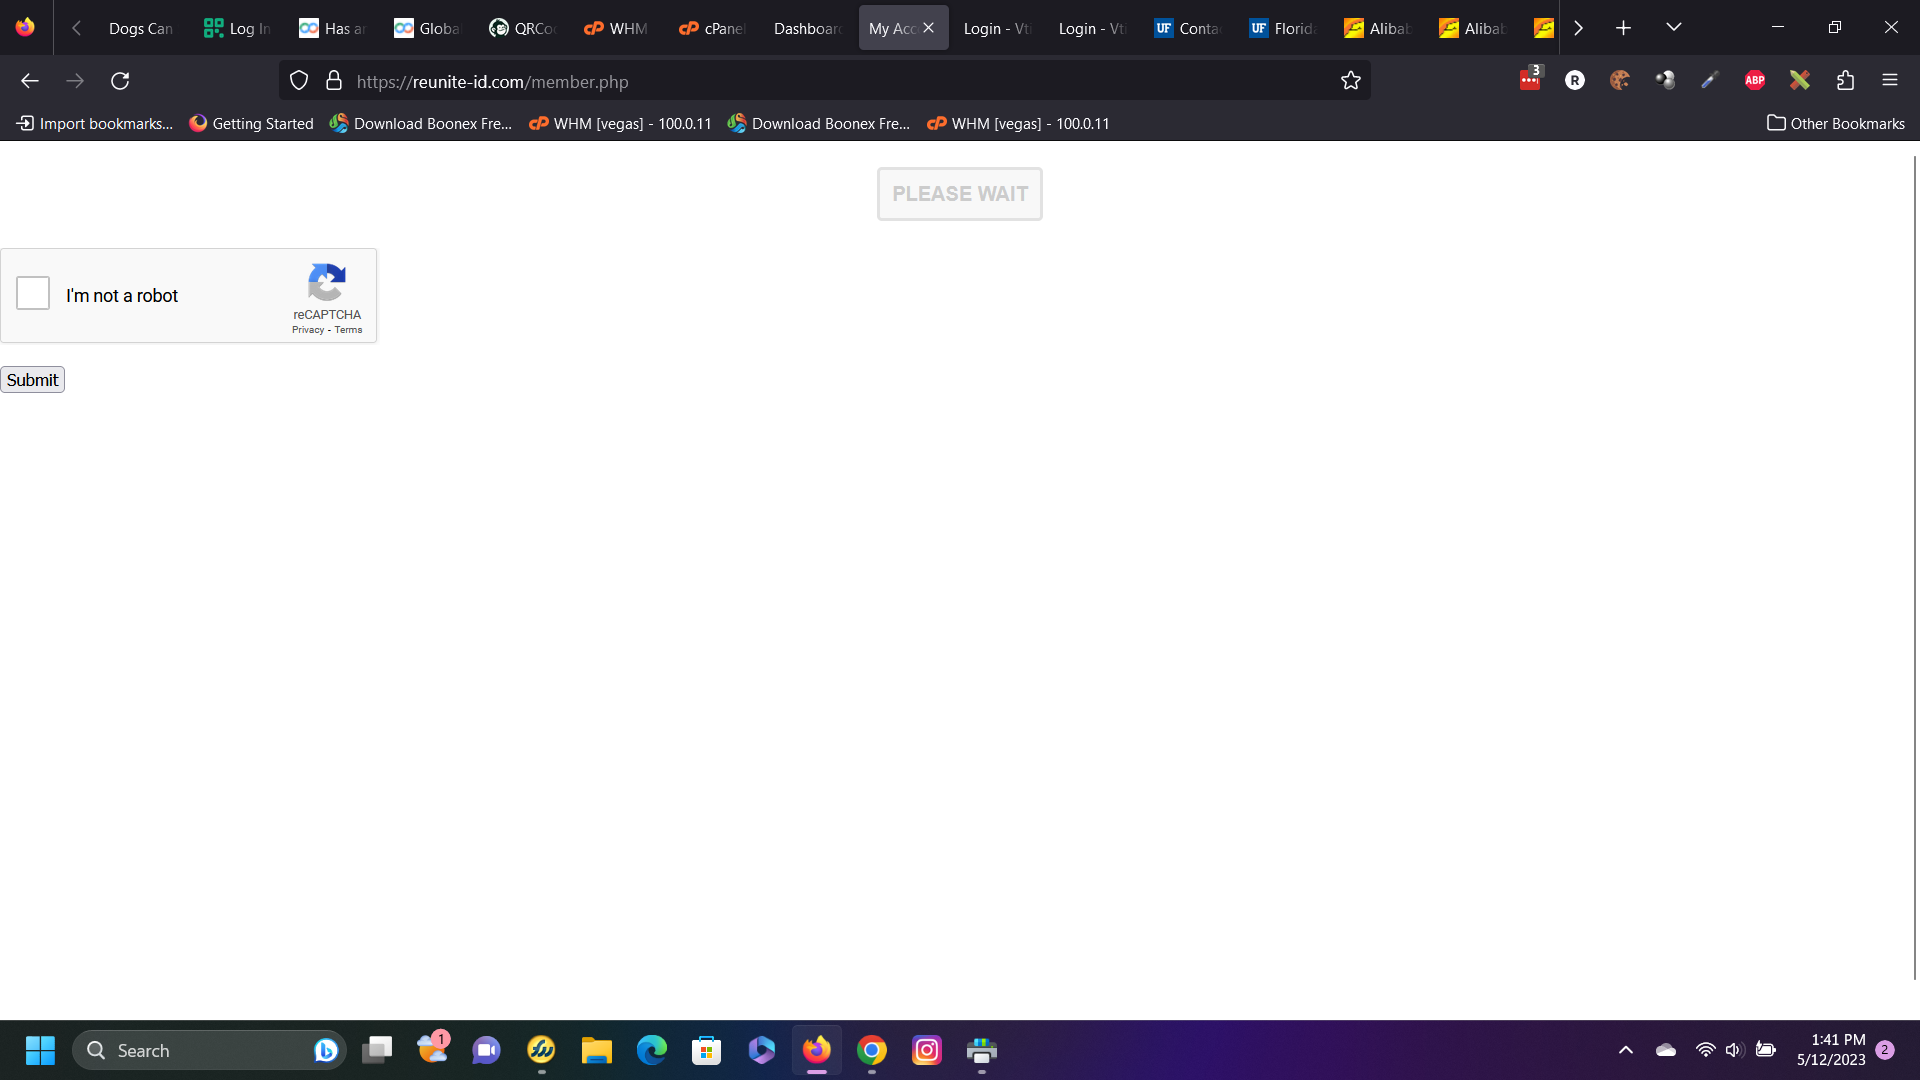Open the Extensions puzzle piece menu
This screenshot has width=1920, height=1080.
[x=1845, y=81]
